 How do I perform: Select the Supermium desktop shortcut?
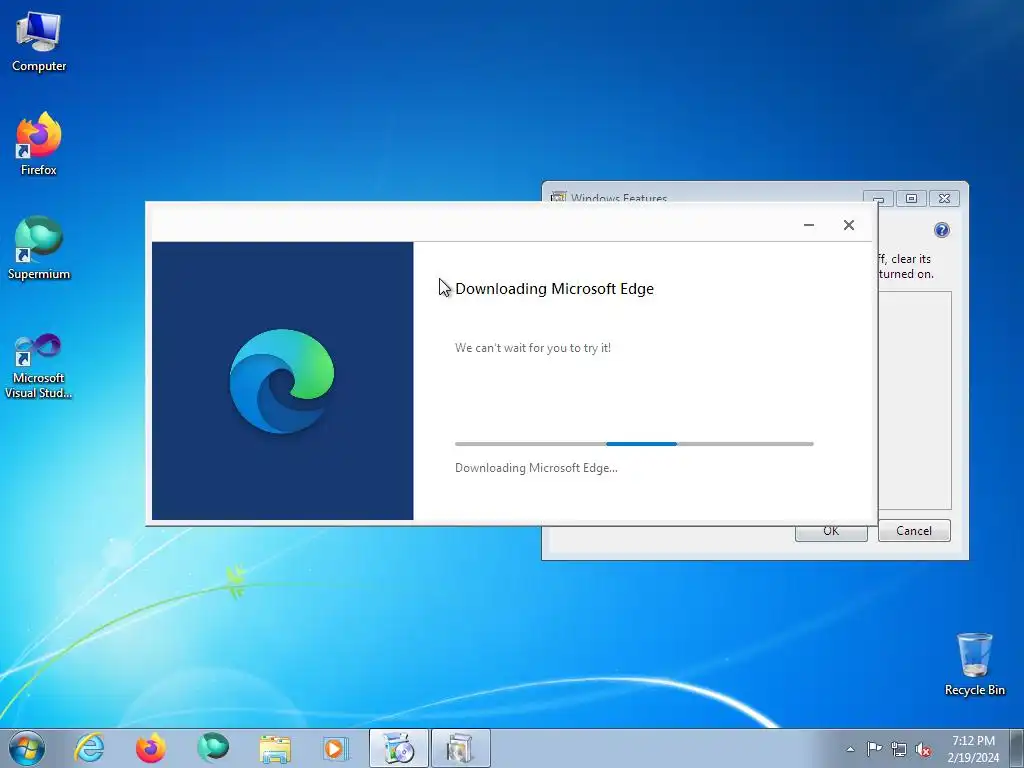pos(39,248)
